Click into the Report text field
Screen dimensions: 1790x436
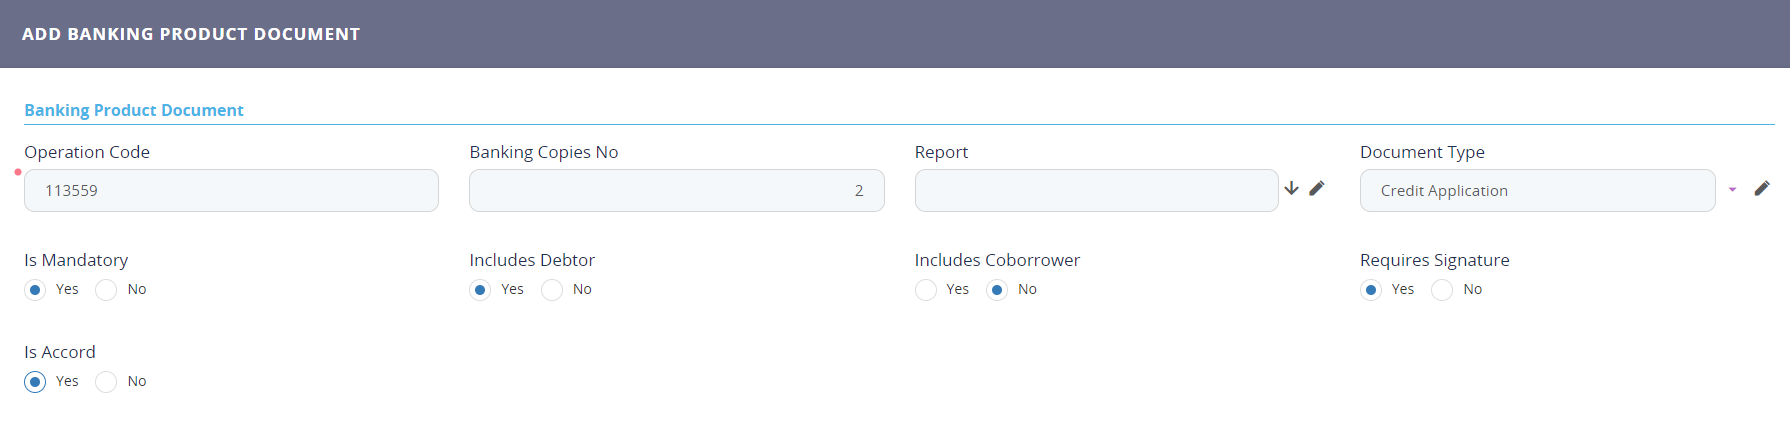(1096, 190)
